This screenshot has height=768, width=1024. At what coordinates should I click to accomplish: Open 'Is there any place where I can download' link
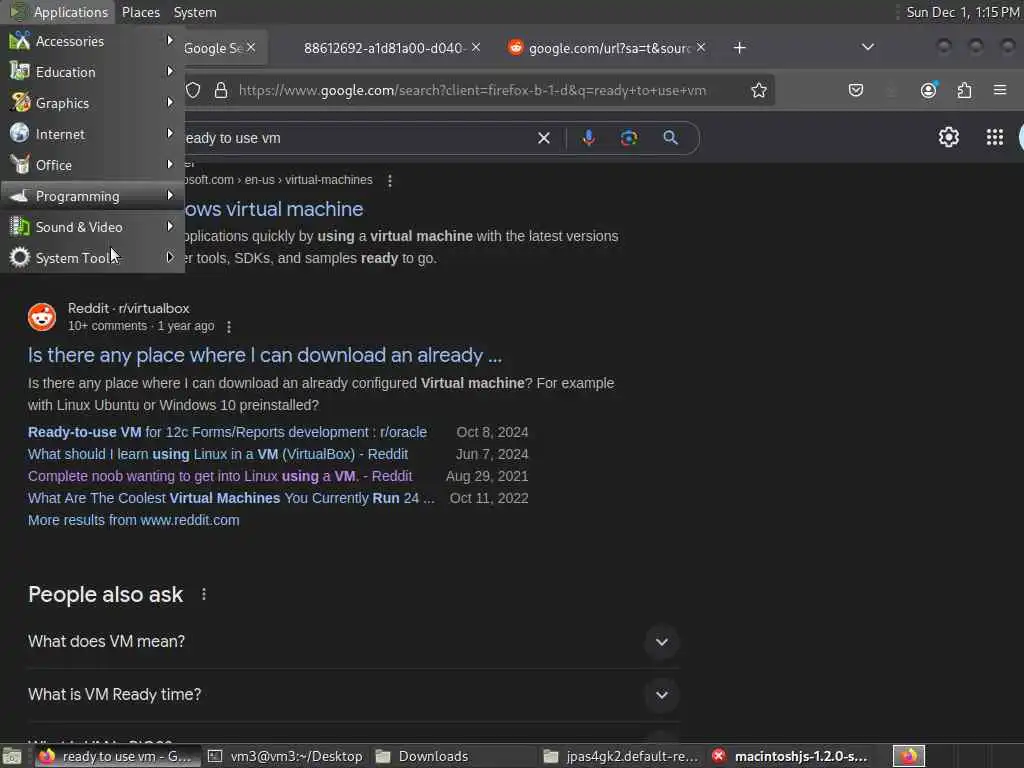265,355
